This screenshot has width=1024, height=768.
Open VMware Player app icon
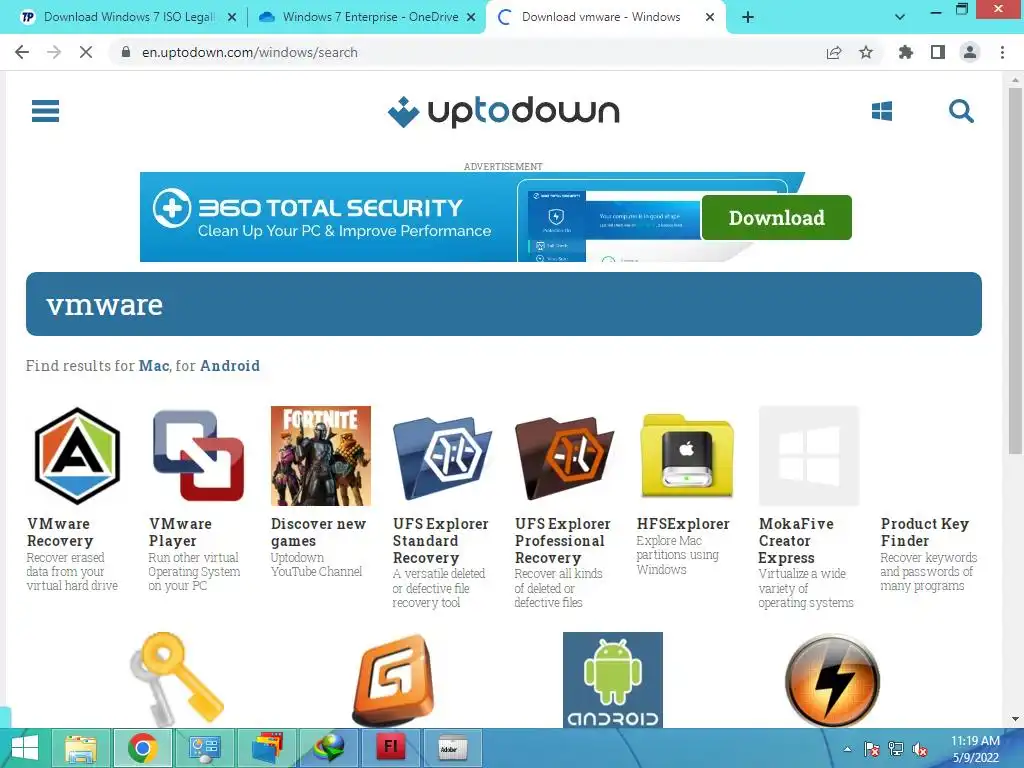[x=199, y=456]
